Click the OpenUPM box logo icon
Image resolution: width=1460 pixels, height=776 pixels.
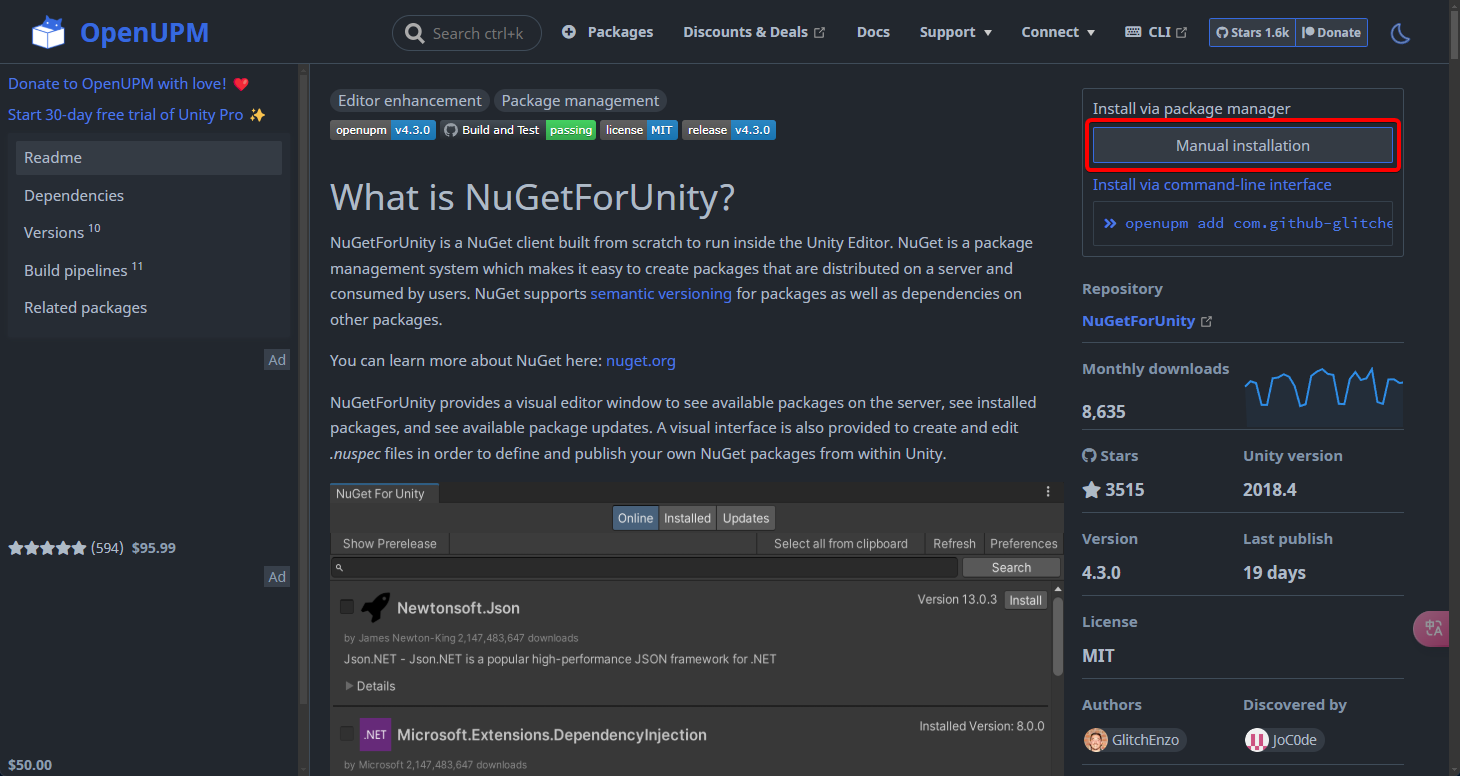click(48, 32)
